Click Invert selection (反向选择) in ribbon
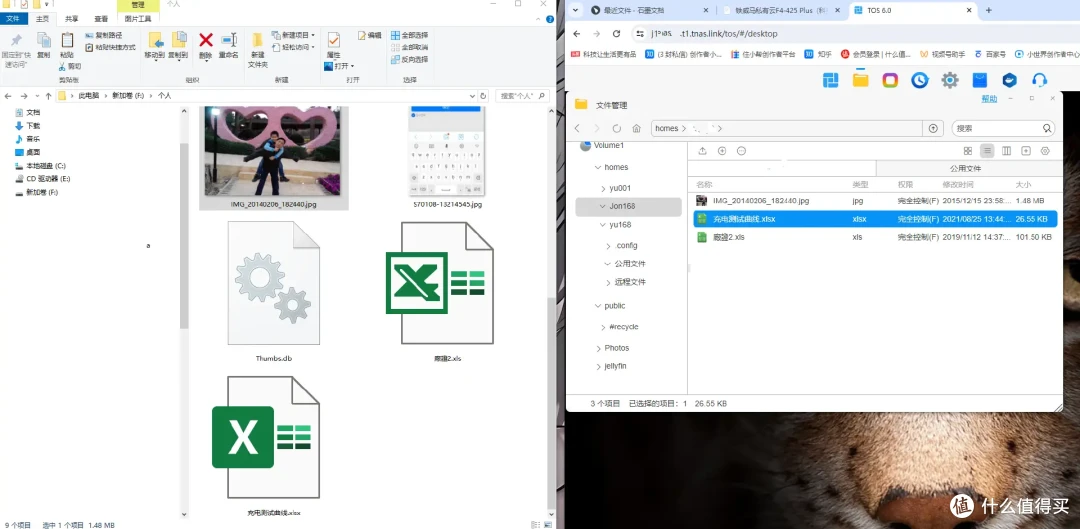This screenshot has height=529, width=1080. coord(409,59)
